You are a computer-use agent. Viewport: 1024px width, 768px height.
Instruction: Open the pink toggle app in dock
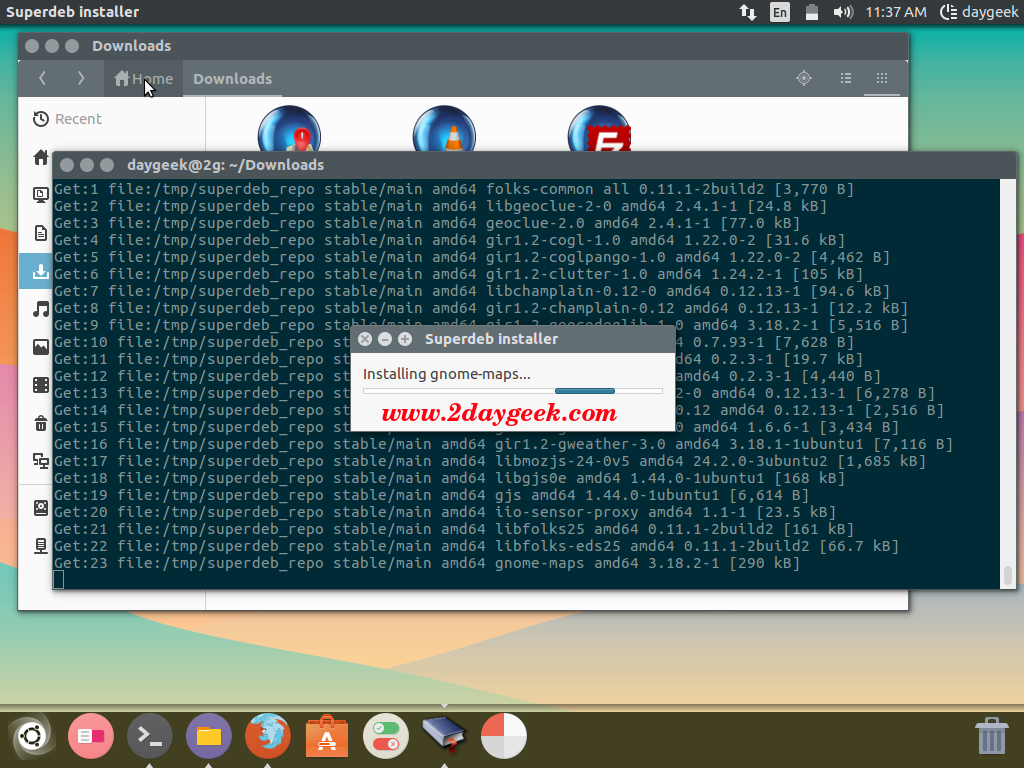coord(91,737)
